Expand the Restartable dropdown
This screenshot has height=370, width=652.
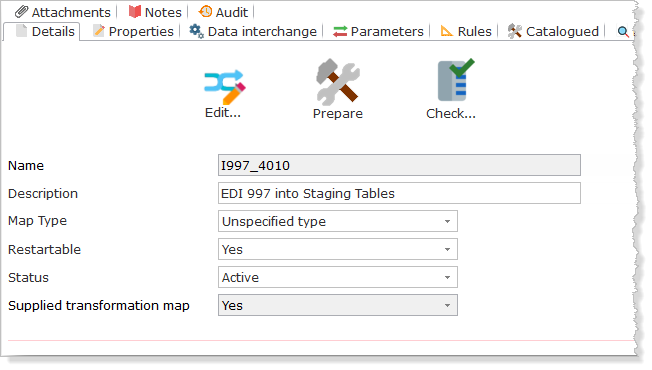(x=338, y=249)
